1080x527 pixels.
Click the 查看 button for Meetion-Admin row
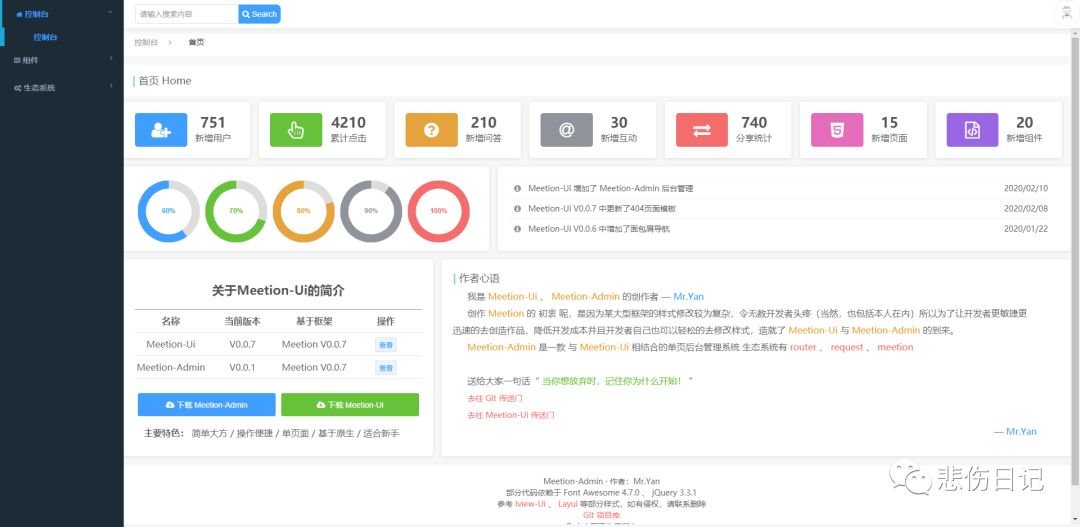[x=386, y=368]
